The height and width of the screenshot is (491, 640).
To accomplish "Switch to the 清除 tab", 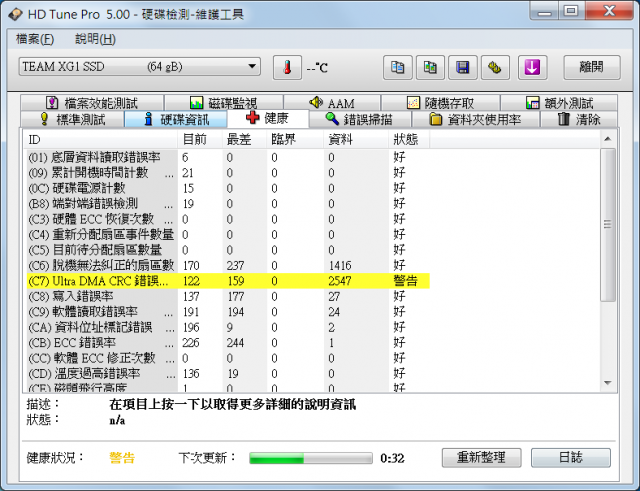I will (579, 119).
